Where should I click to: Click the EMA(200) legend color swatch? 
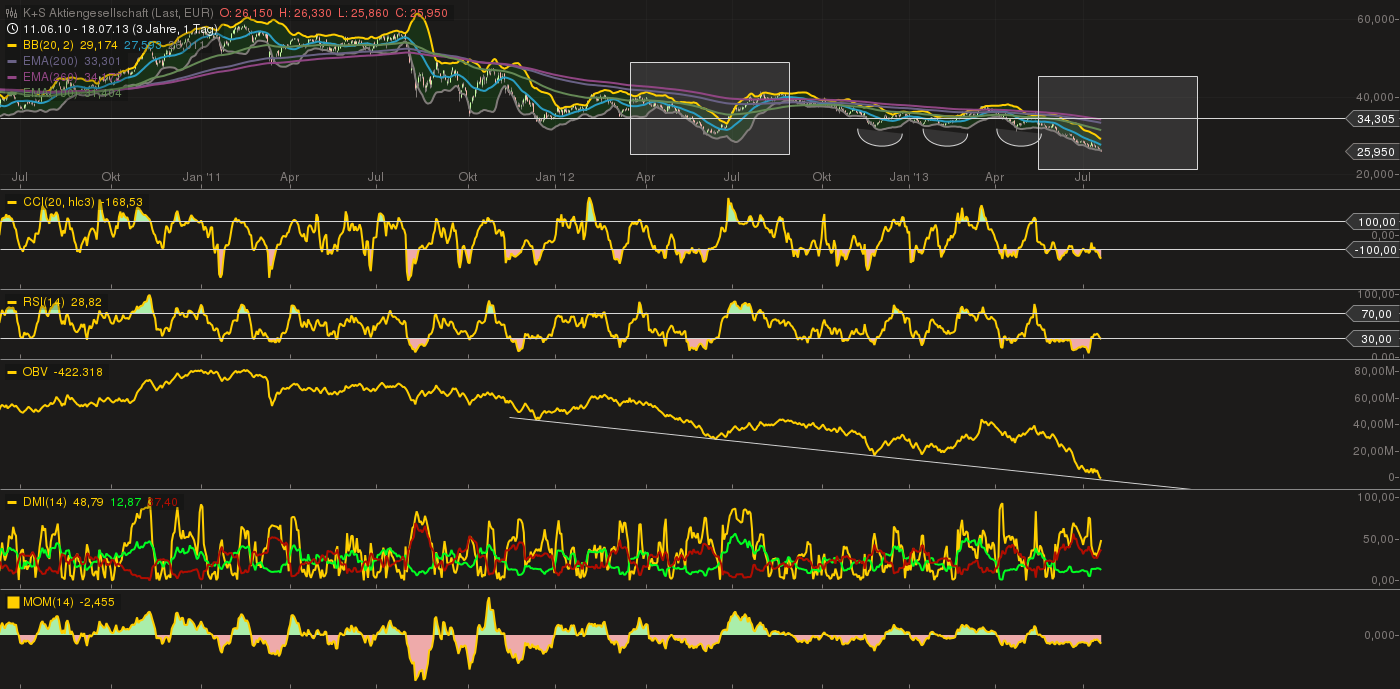click(x=12, y=61)
